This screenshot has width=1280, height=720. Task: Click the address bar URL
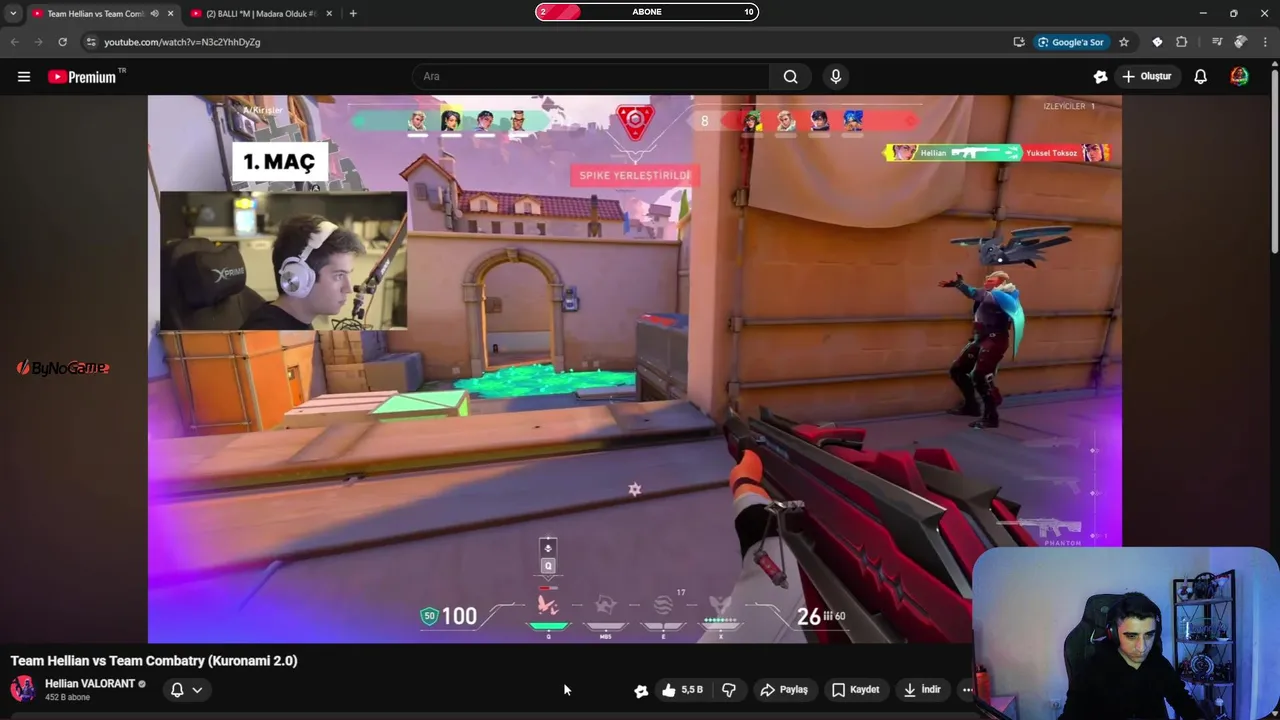click(x=182, y=42)
